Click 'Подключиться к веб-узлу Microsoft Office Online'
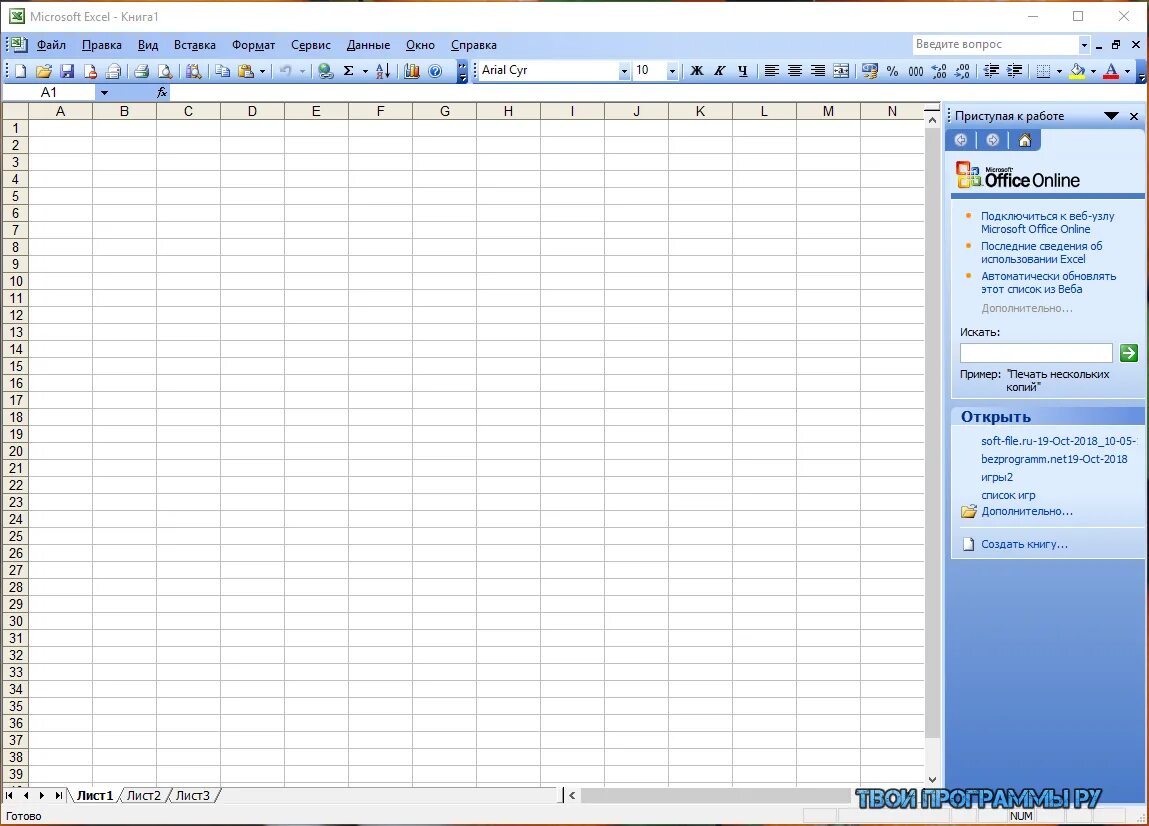Viewport: 1149px width, 826px height. (1047, 222)
